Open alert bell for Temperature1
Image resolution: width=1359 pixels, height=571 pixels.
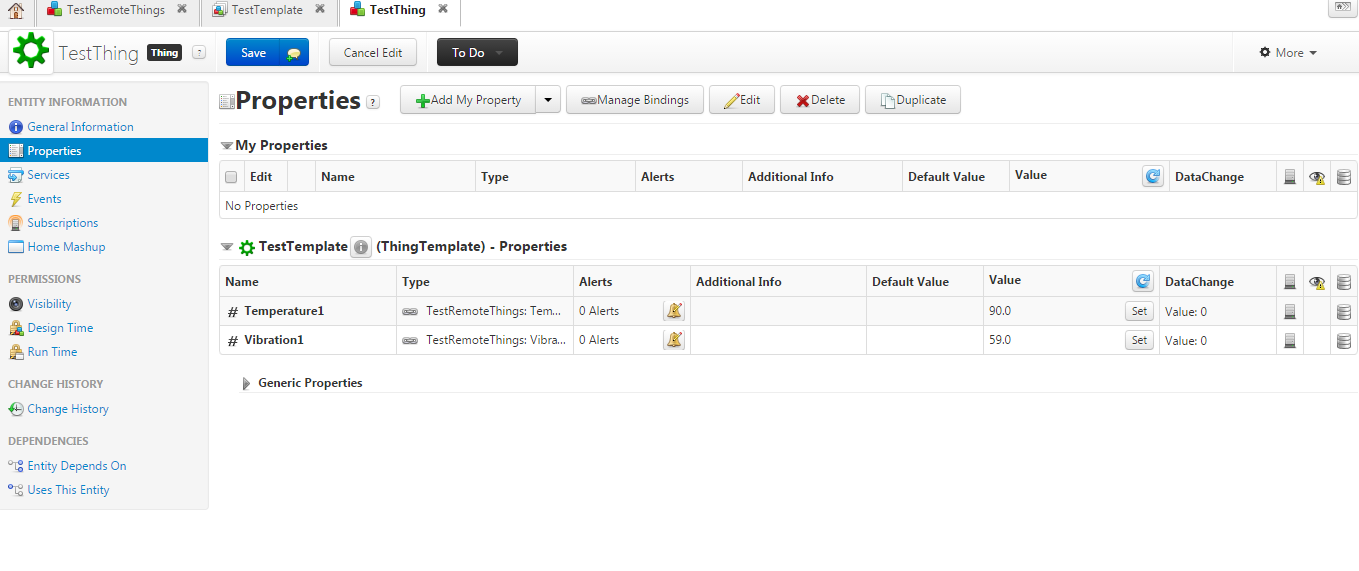(x=674, y=311)
